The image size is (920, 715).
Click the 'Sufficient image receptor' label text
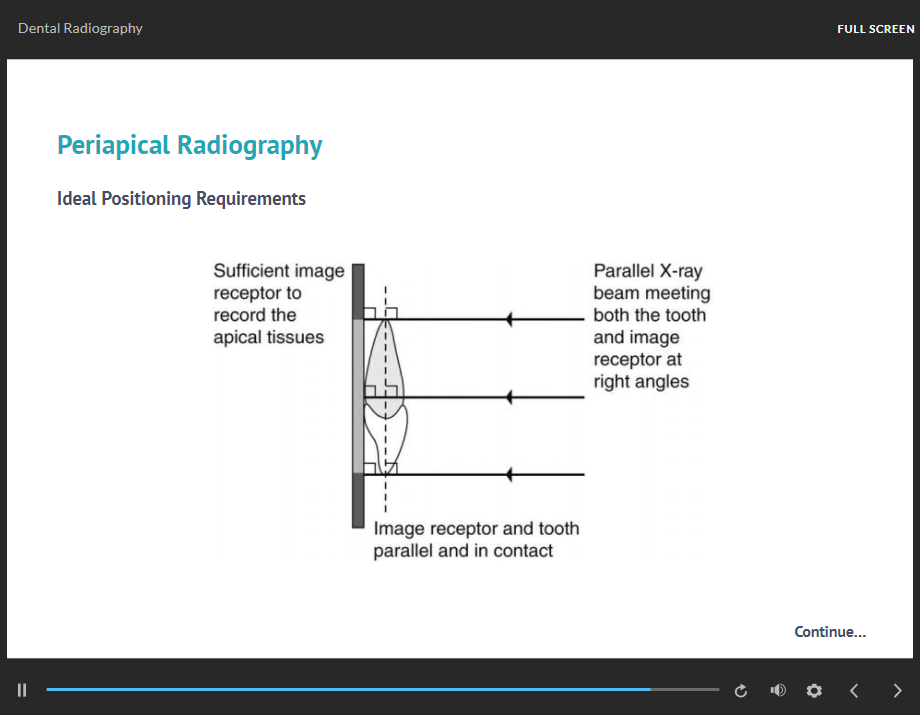pos(279,304)
